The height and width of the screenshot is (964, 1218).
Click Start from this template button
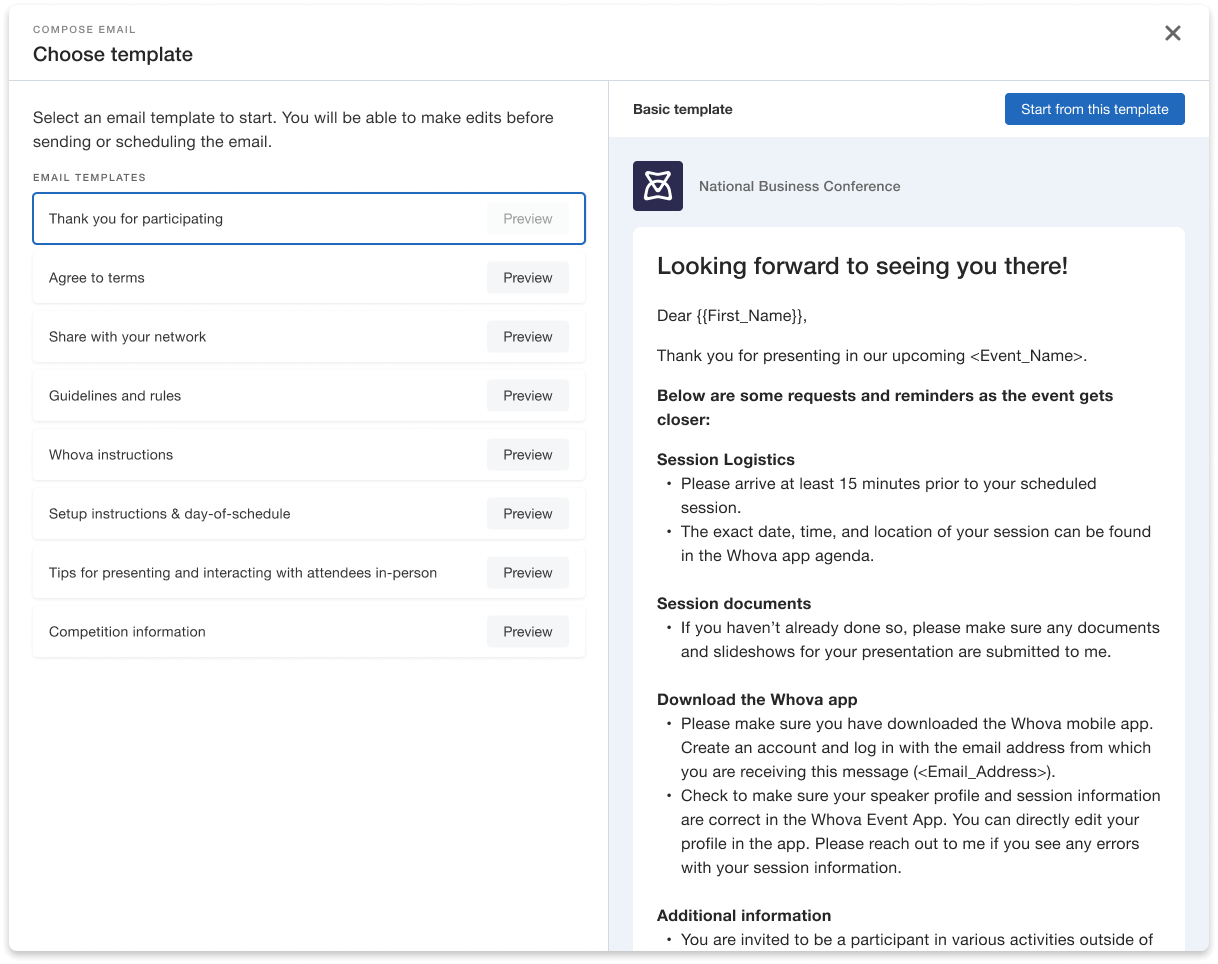[x=1094, y=109]
